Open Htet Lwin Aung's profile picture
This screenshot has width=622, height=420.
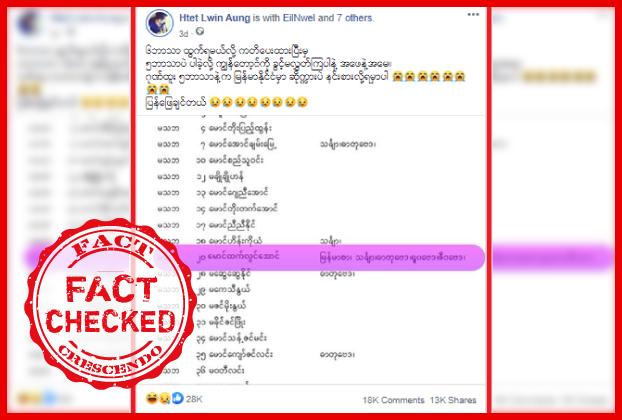pos(159,23)
